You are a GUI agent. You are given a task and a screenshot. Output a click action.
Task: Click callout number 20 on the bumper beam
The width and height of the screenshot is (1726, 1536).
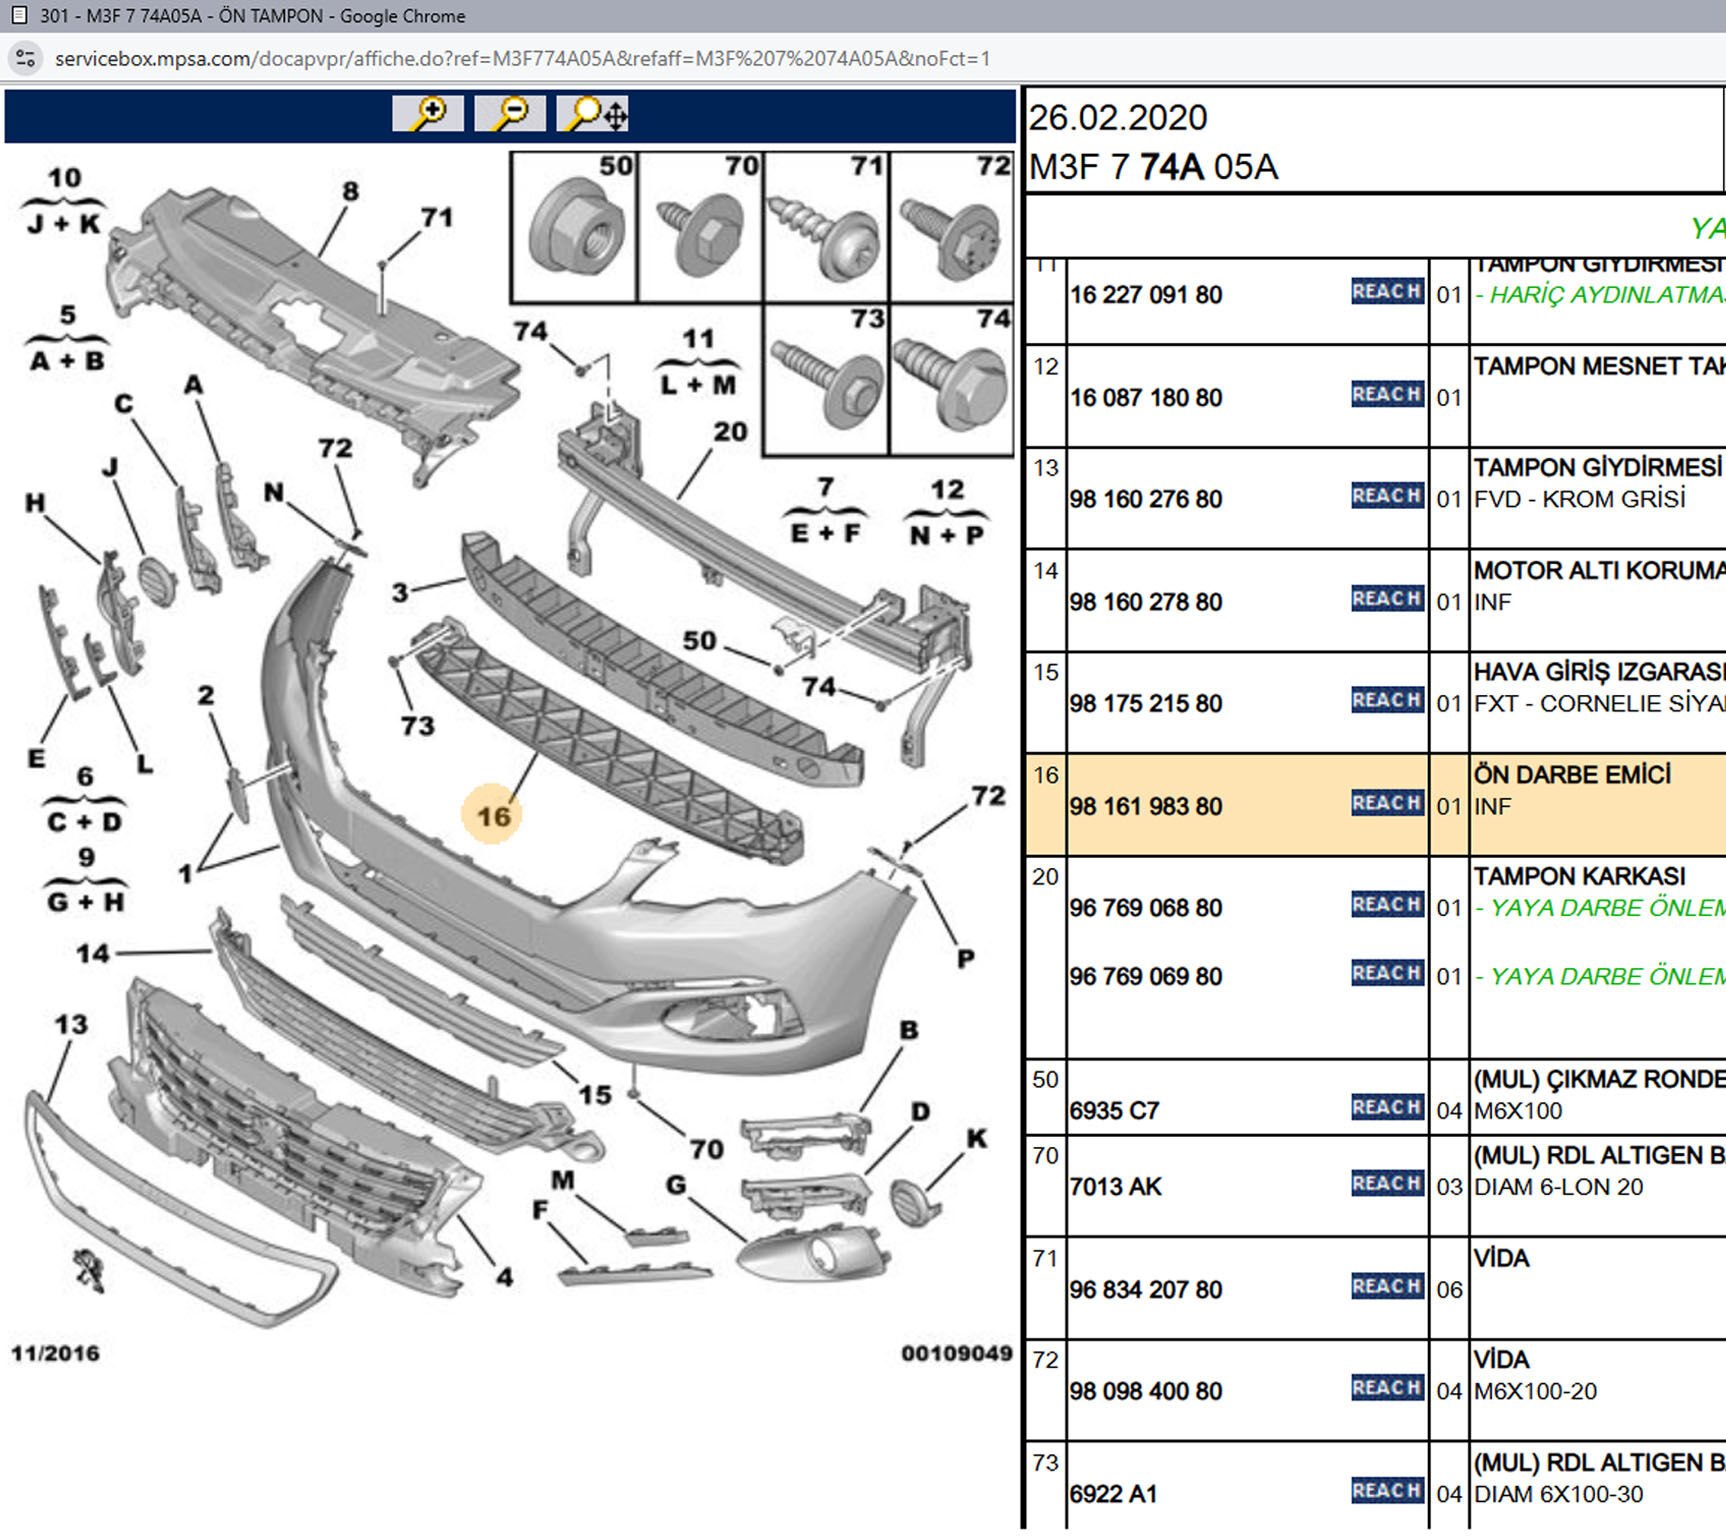730,432
